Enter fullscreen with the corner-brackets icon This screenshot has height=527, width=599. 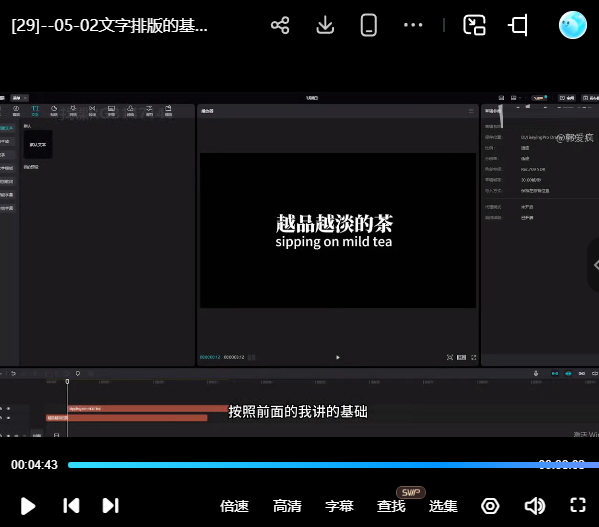pos(578,505)
